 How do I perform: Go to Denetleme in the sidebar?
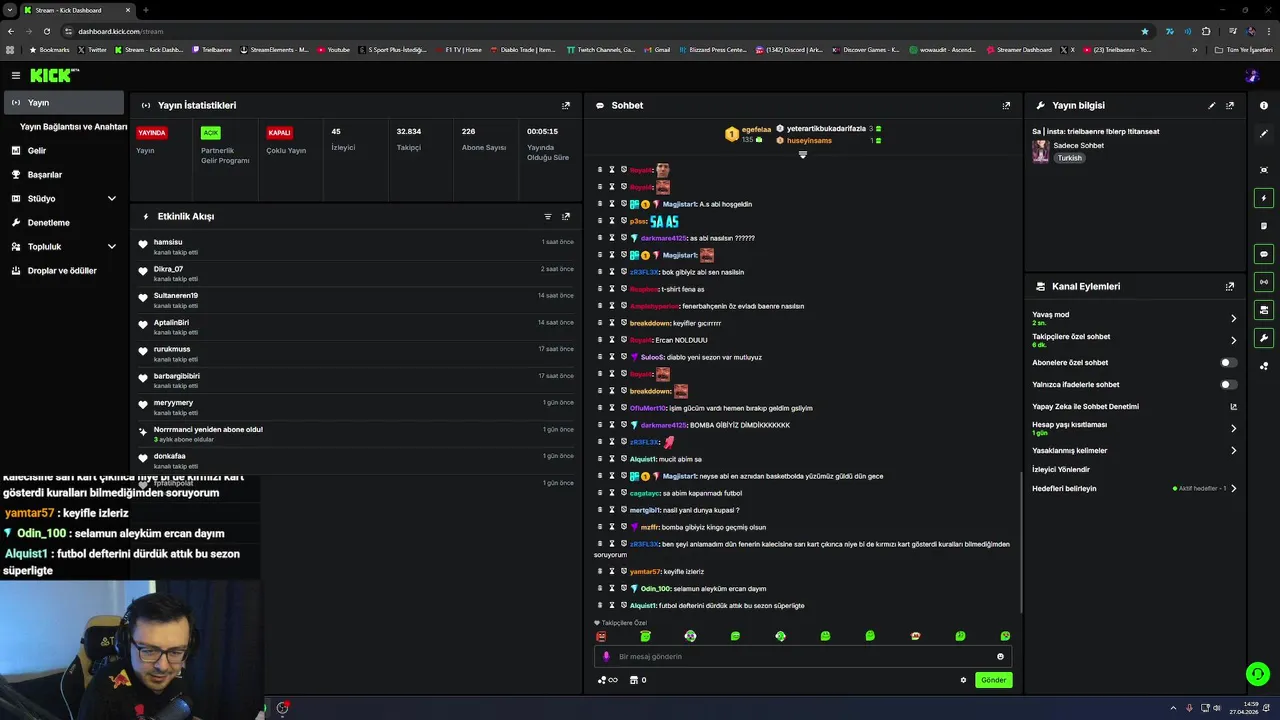point(62,223)
